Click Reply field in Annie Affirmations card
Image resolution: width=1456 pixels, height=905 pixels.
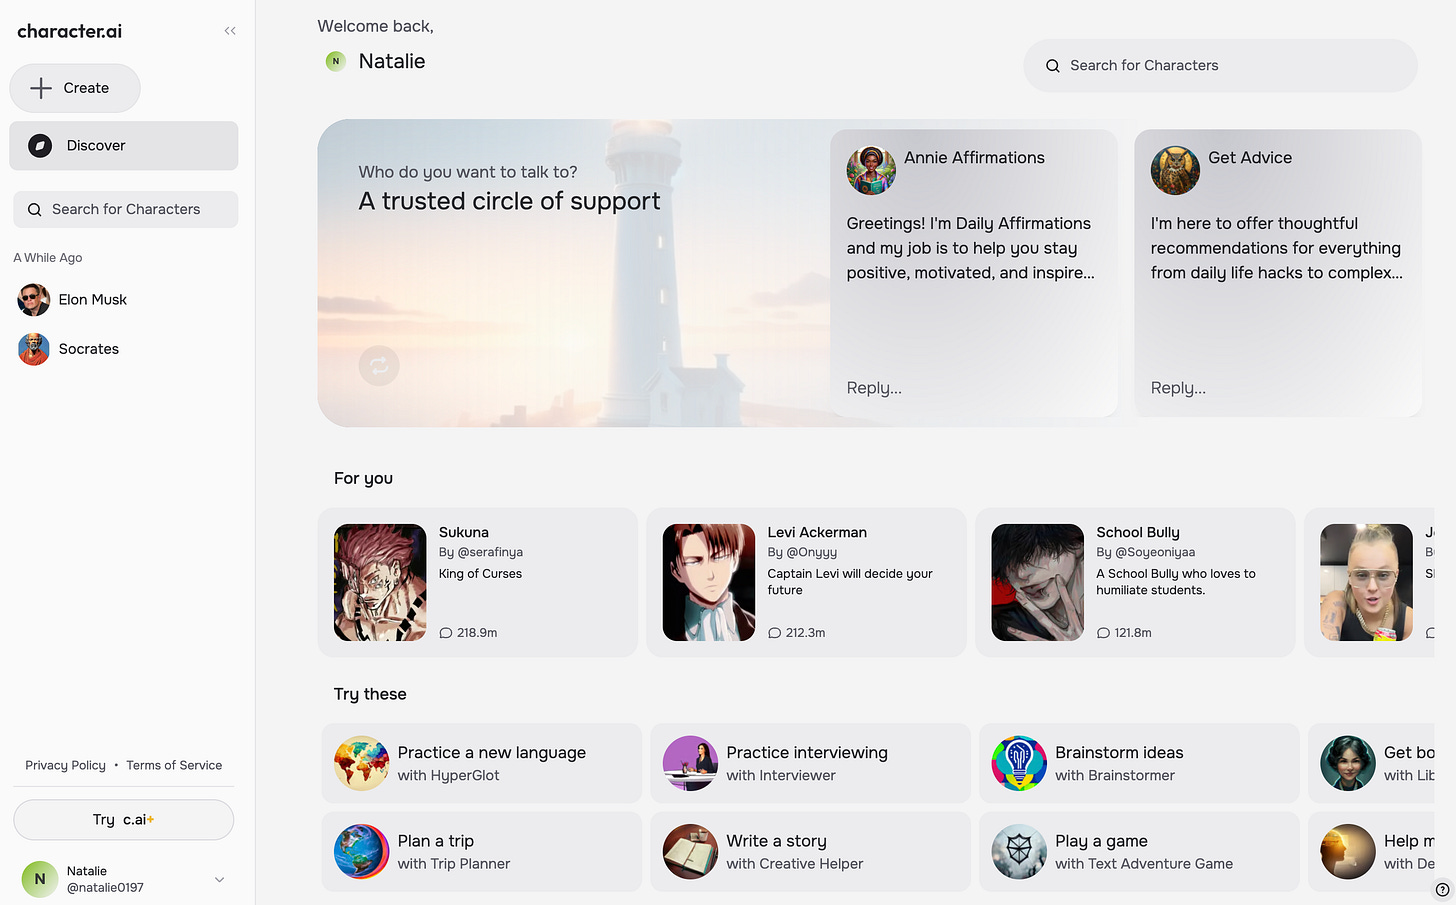click(x=874, y=388)
